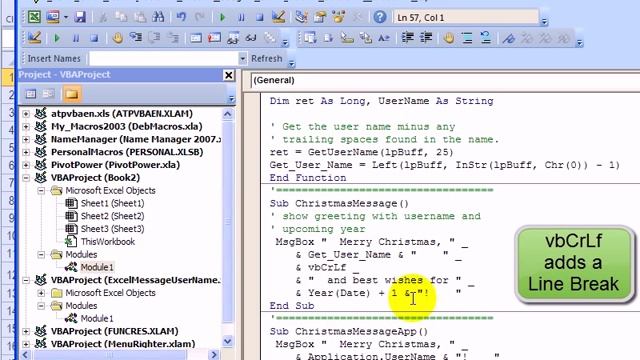Select the VBAProject (MenuRighter.xlam) row
This screenshot has width=640, height=360.
click(x=122, y=344)
